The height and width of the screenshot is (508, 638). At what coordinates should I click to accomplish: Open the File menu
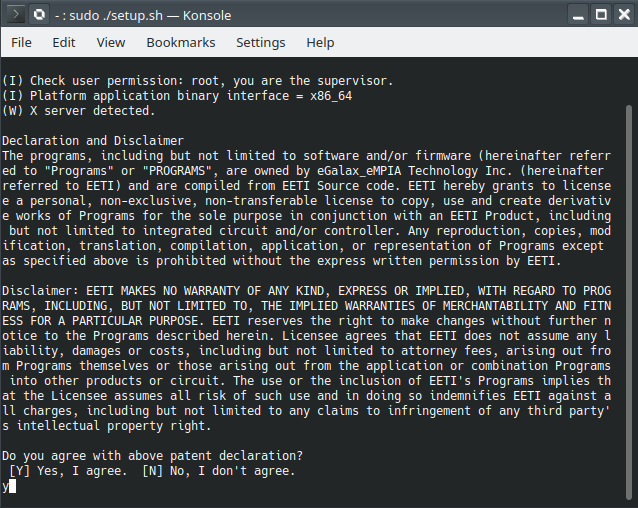click(21, 43)
